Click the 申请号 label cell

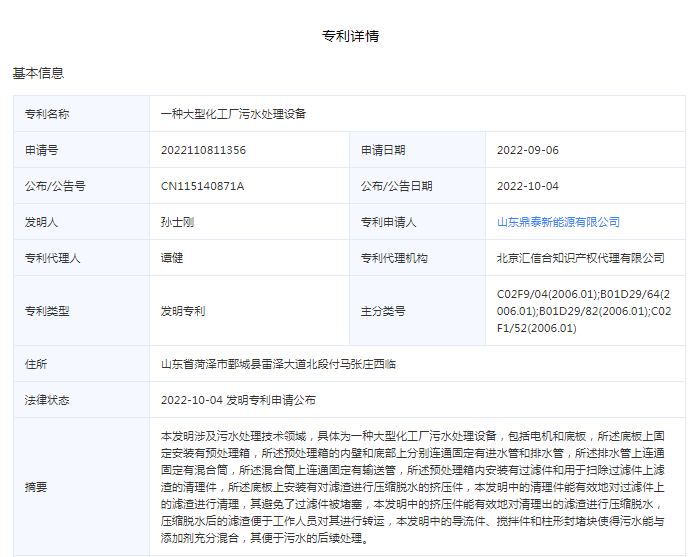[41, 150]
